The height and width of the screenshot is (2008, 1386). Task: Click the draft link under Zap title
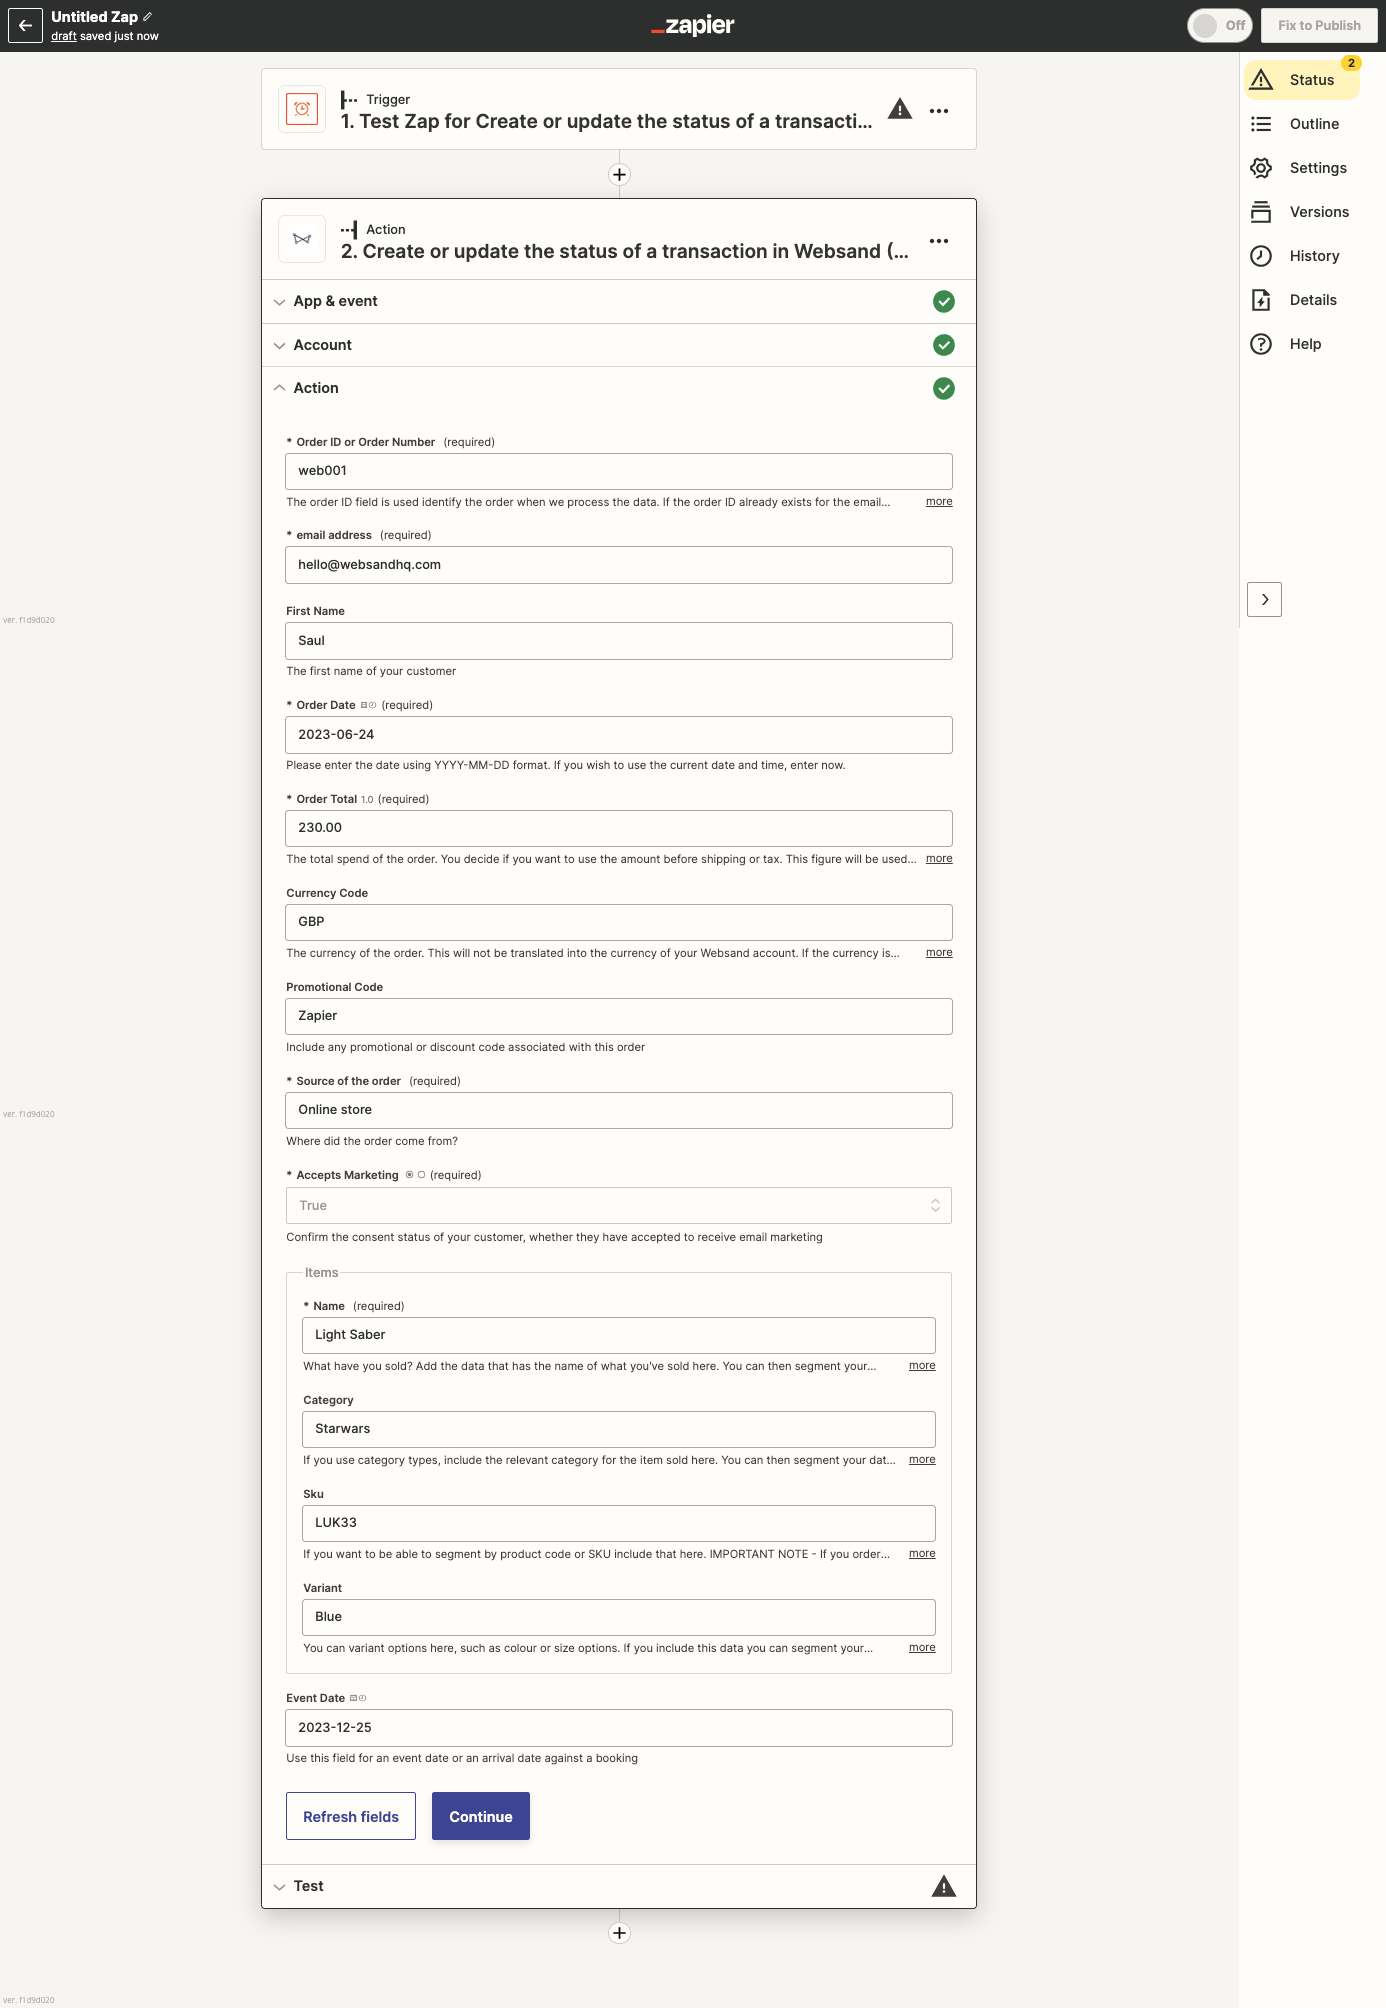tap(64, 36)
